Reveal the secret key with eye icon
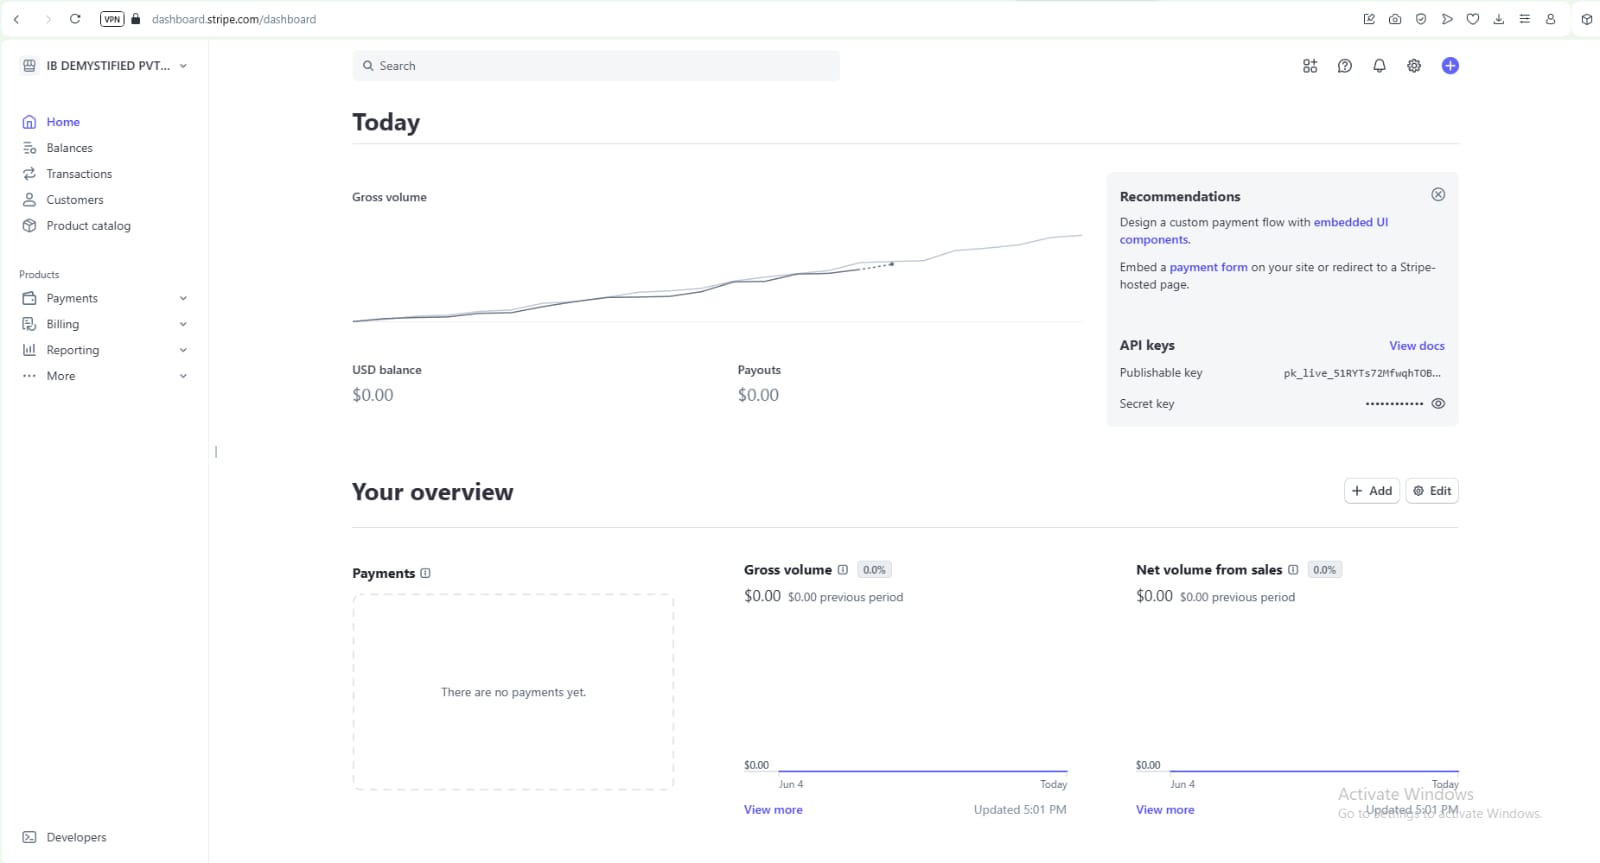Screen dimensions: 1600x863 [x=1438, y=404]
